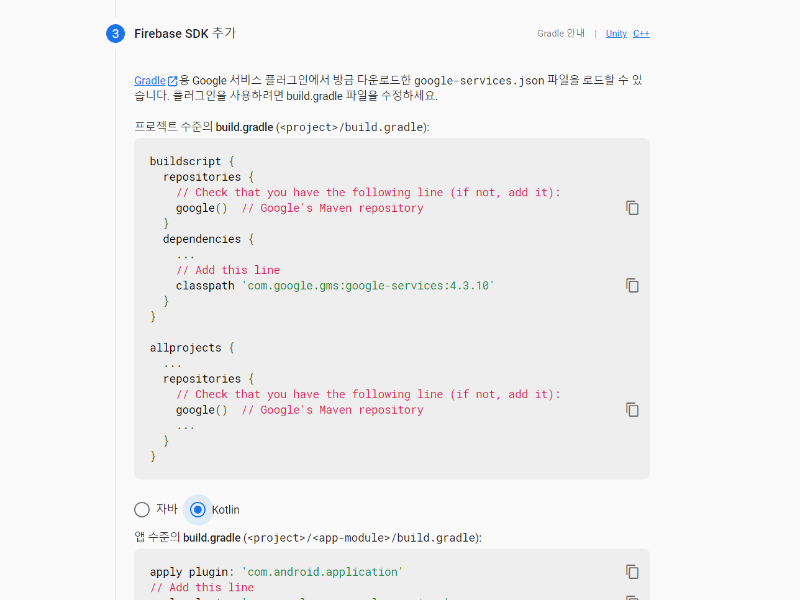Click the '// Add this line' comment above classpath

[x=228, y=270]
